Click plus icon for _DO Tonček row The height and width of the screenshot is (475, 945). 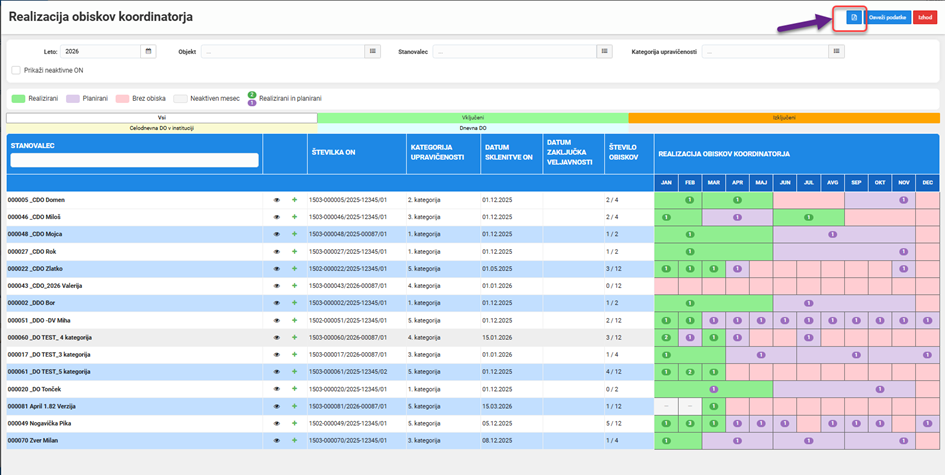pyautogui.click(x=295, y=389)
